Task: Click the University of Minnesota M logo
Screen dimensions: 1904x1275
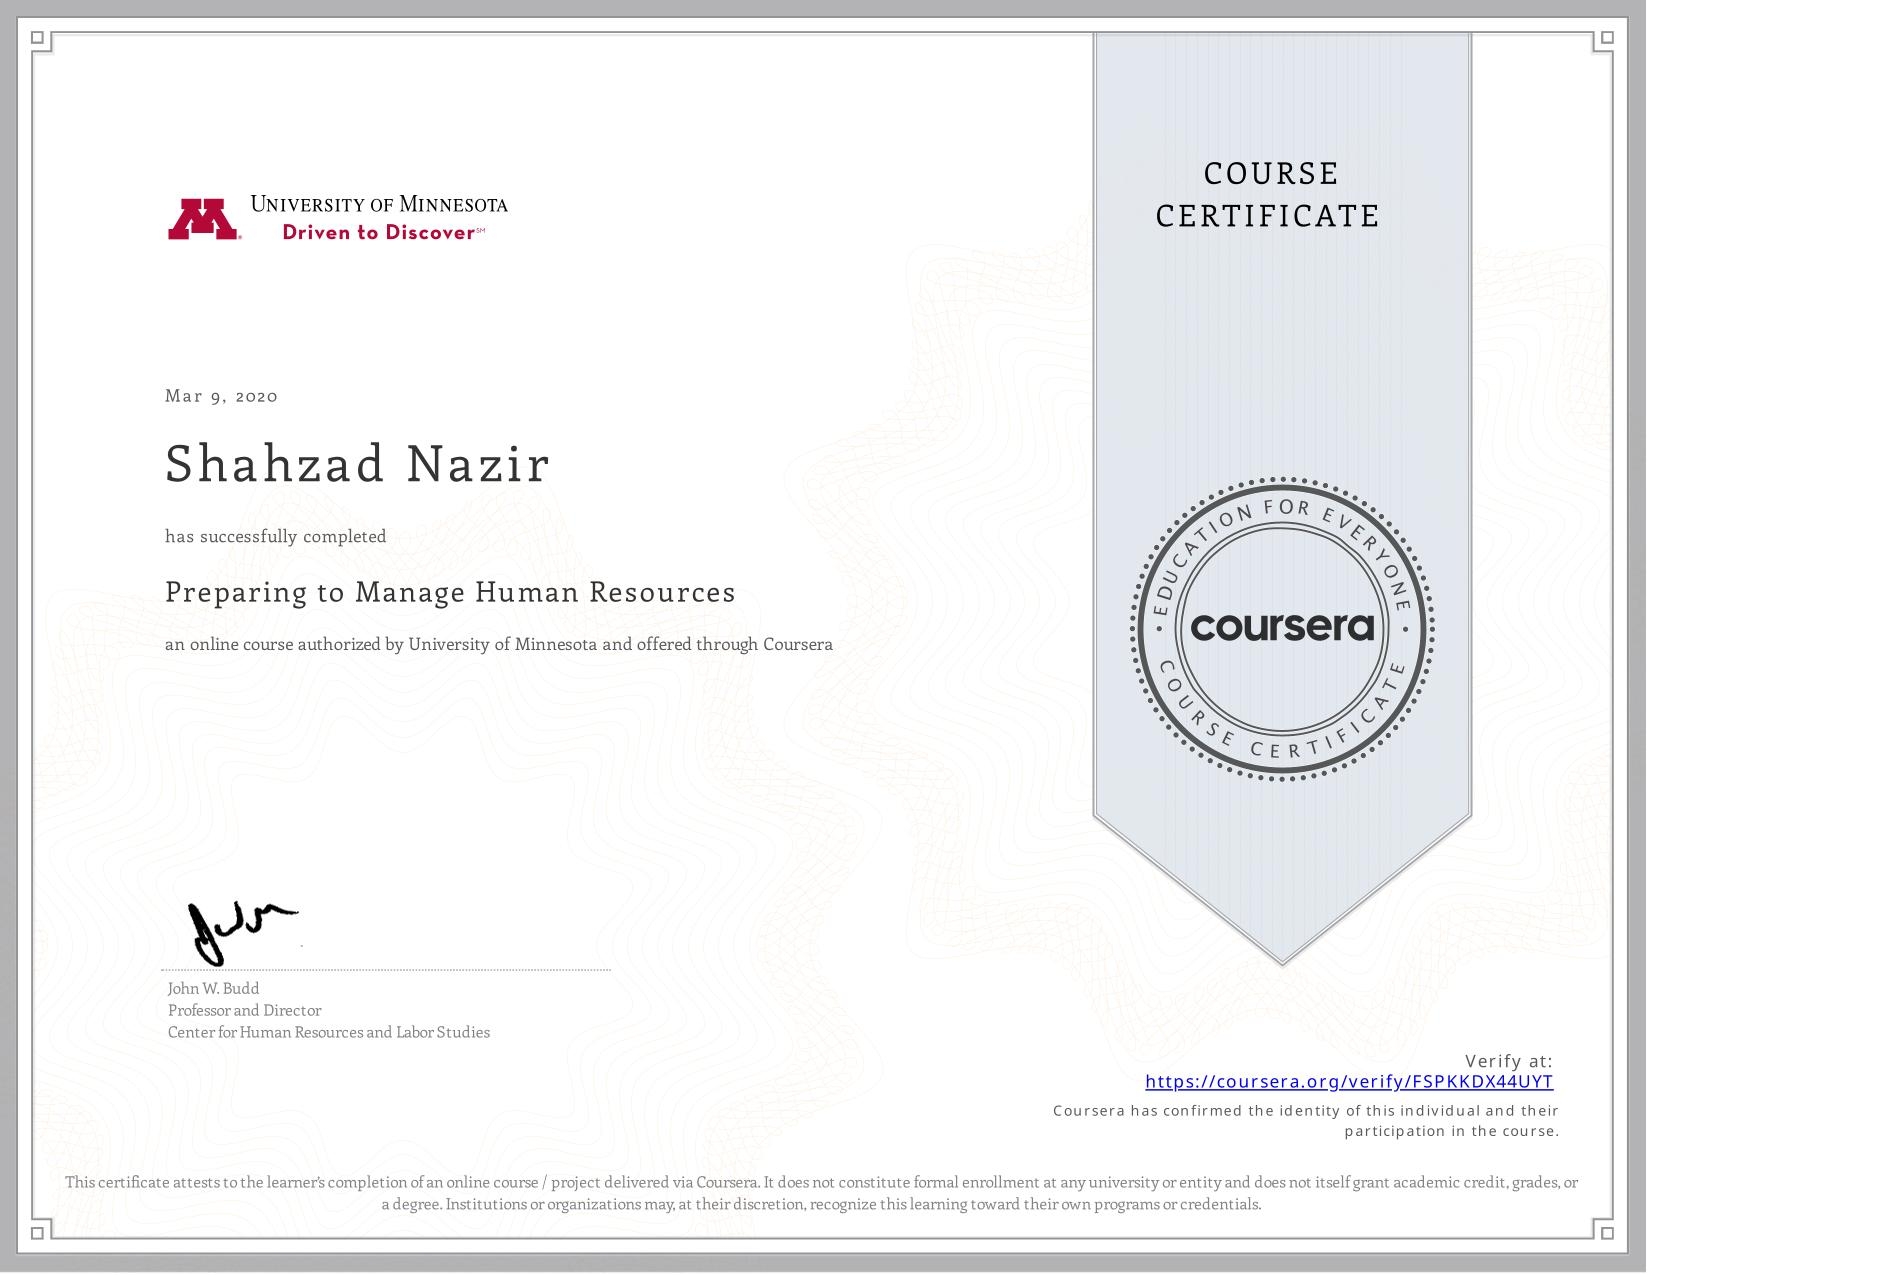Action: (204, 220)
